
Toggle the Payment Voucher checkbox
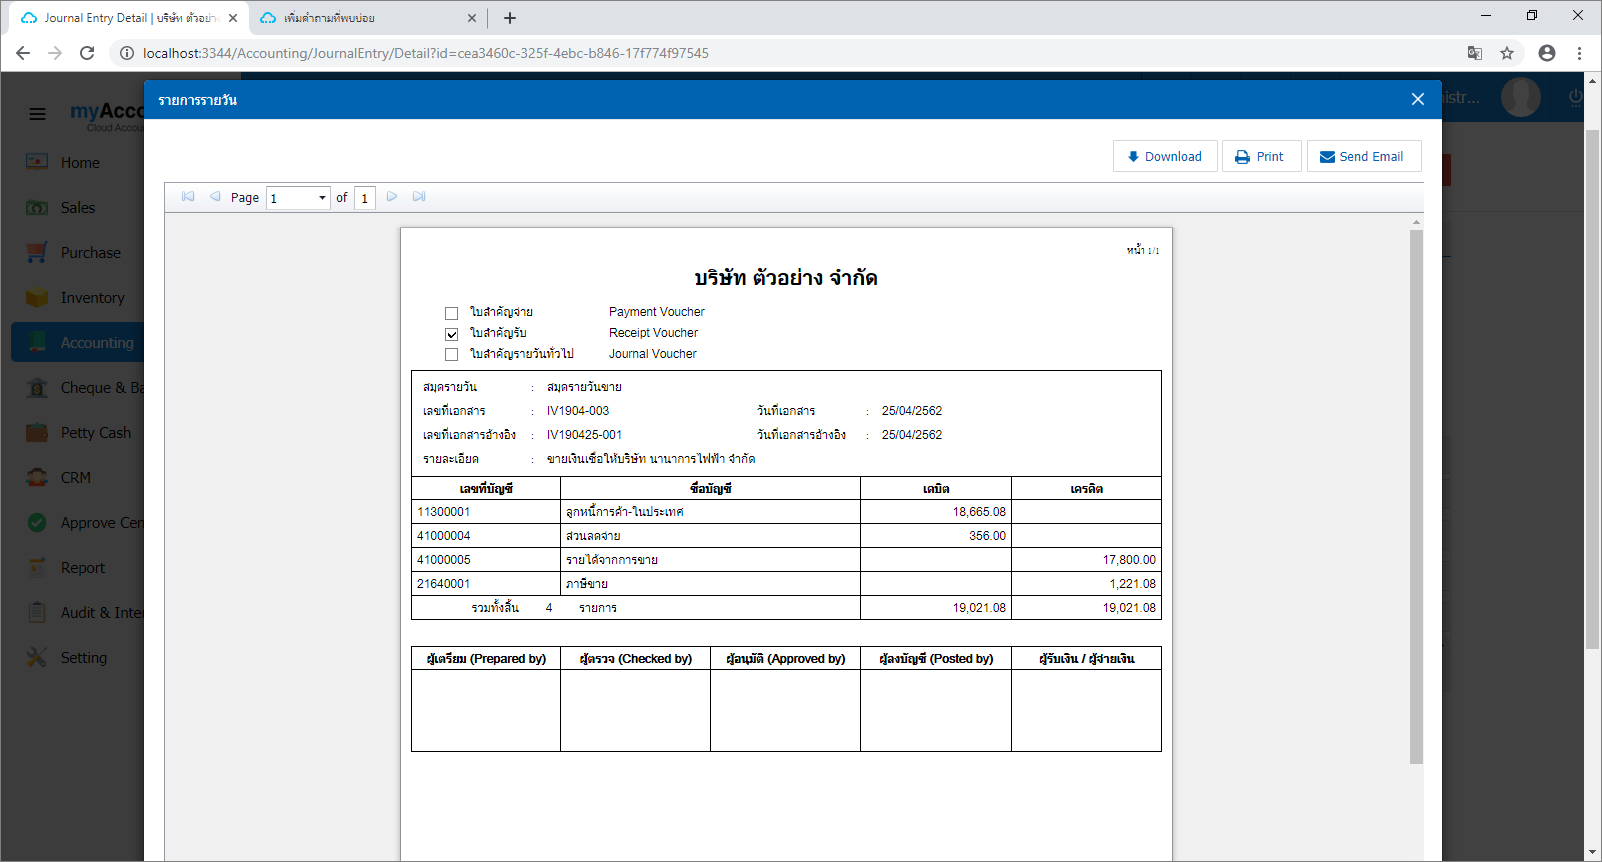tap(451, 313)
